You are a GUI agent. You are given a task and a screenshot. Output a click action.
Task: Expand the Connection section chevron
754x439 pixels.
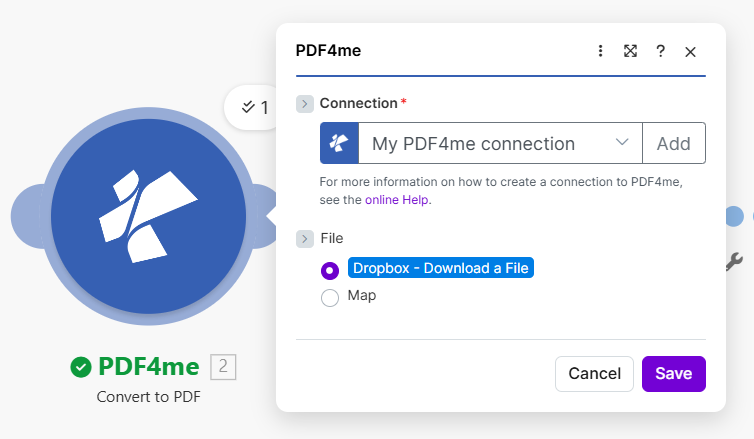[x=305, y=103]
